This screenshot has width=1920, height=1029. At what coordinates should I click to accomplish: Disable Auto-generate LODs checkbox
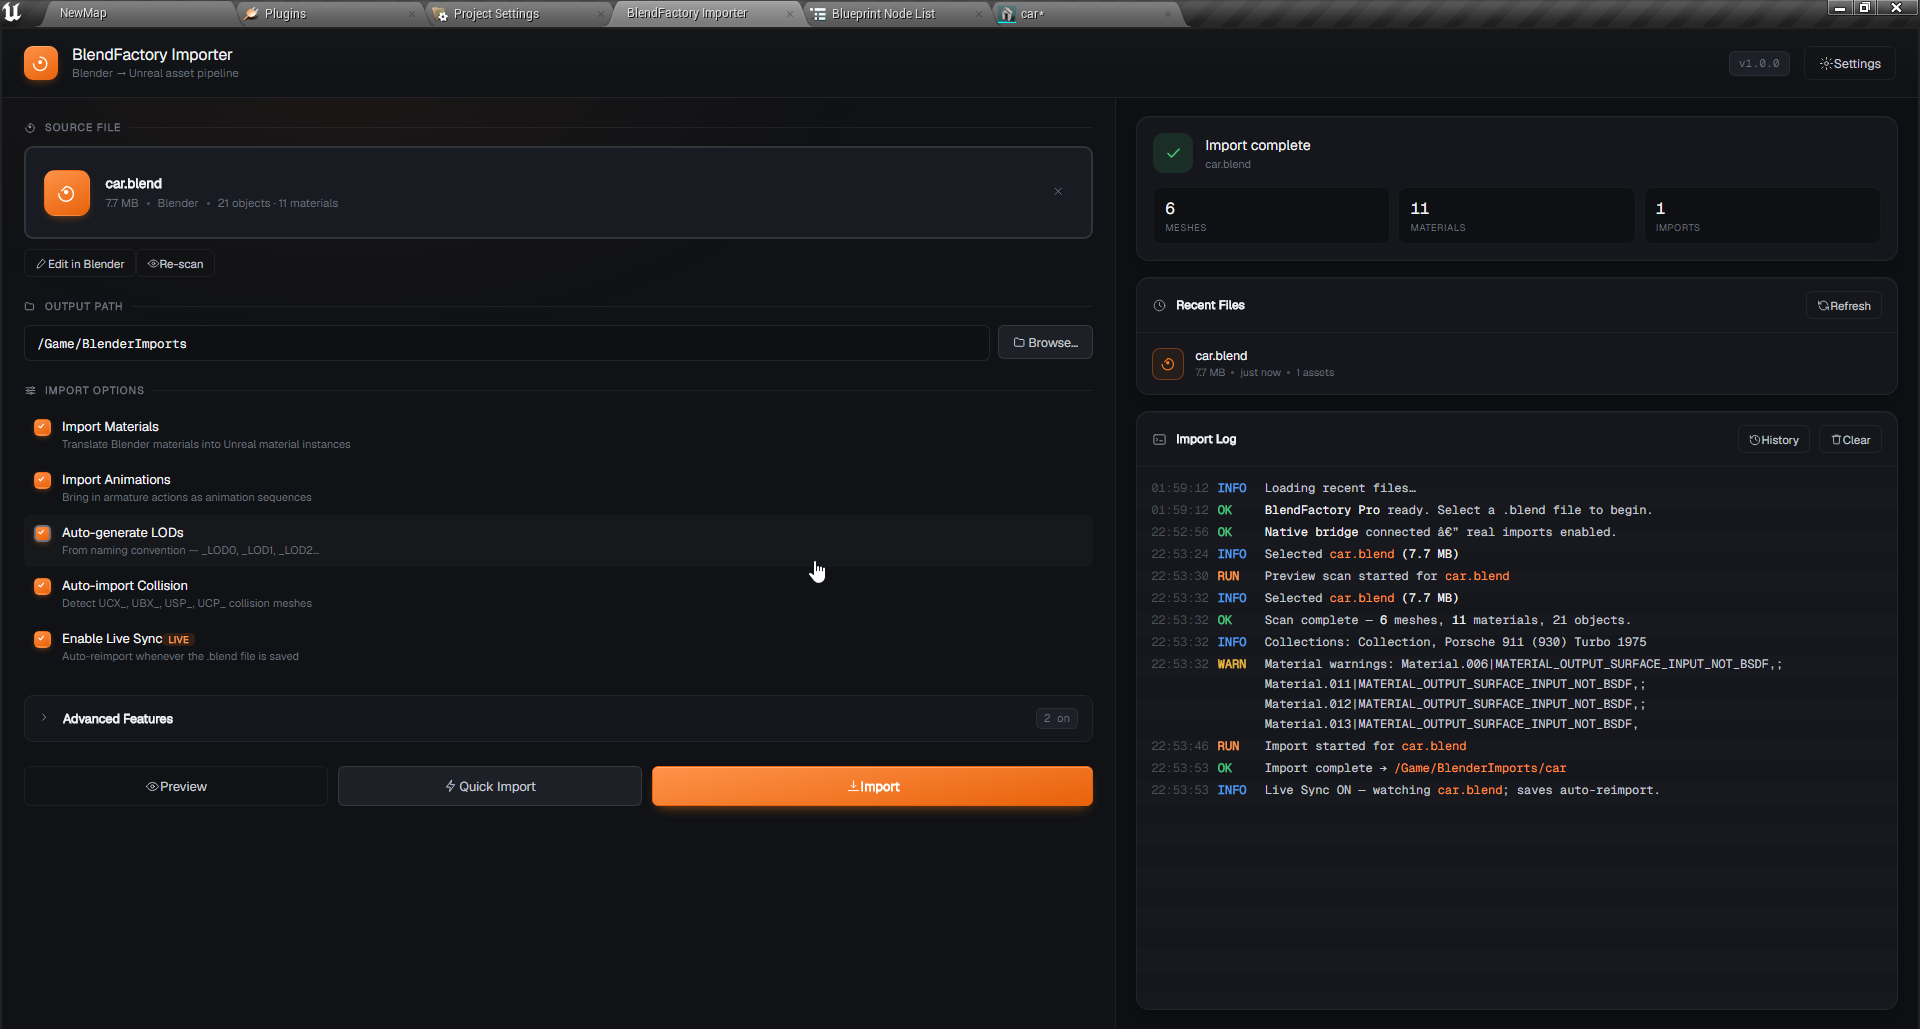(x=43, y=534)
